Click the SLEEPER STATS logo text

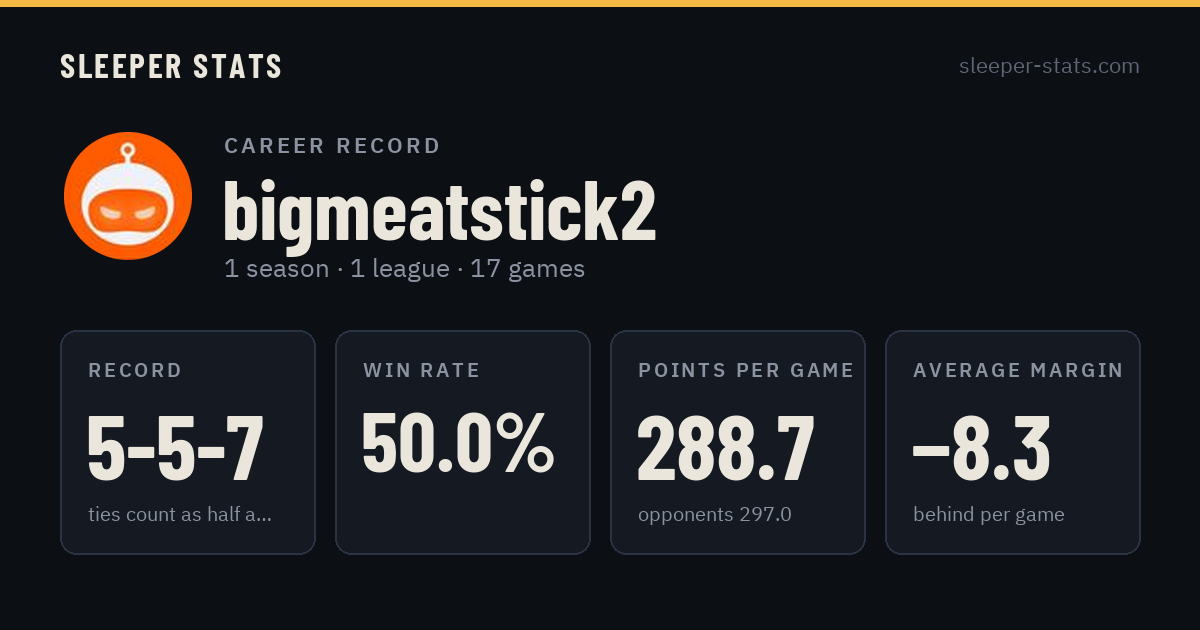pos(171,67)
